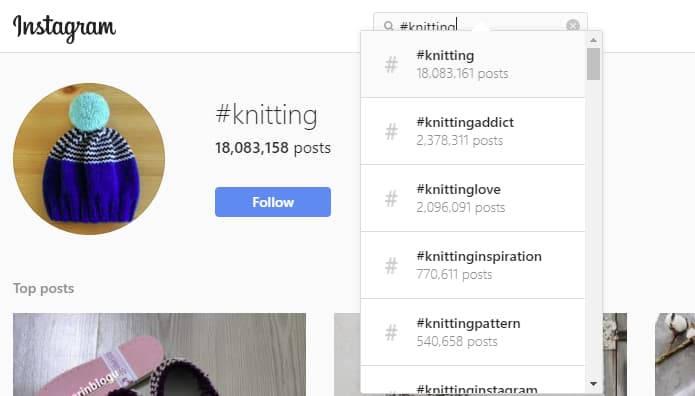The image size is (695, 396).
Task: Choose the #knittingaddict suggestion
Action: (x=473, y=131)
